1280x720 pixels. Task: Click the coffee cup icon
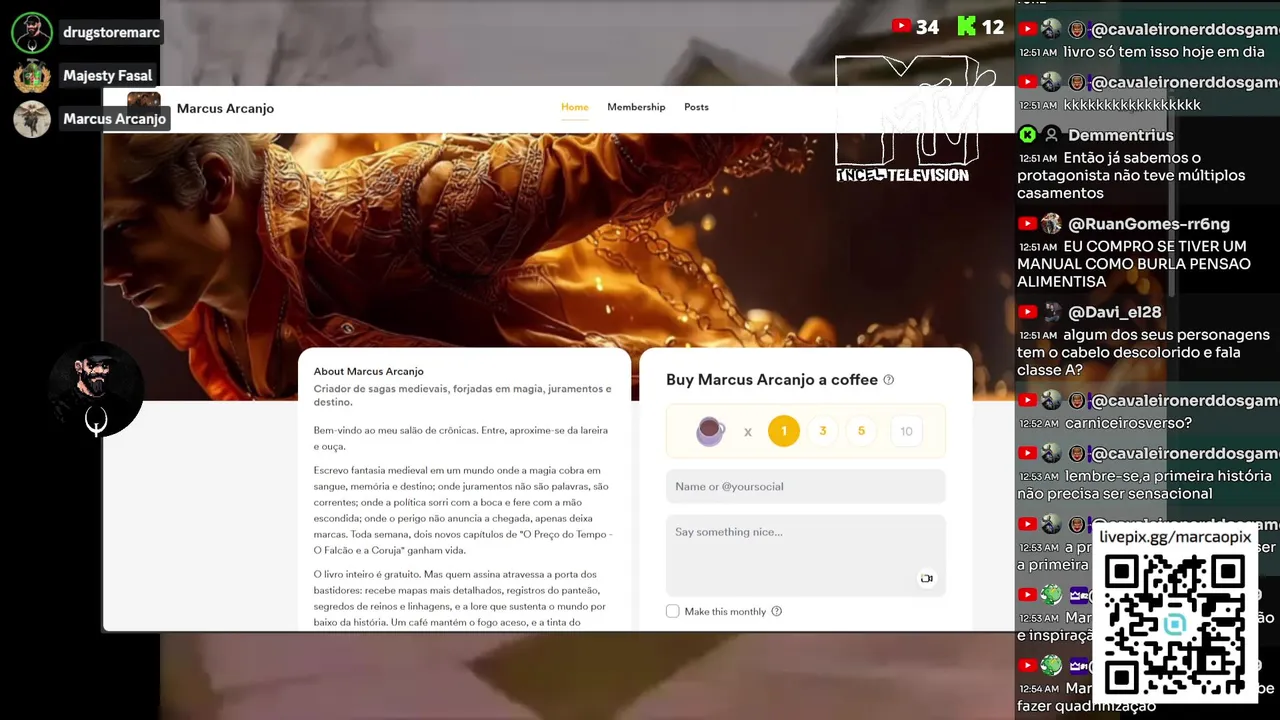tap(710, 431)
